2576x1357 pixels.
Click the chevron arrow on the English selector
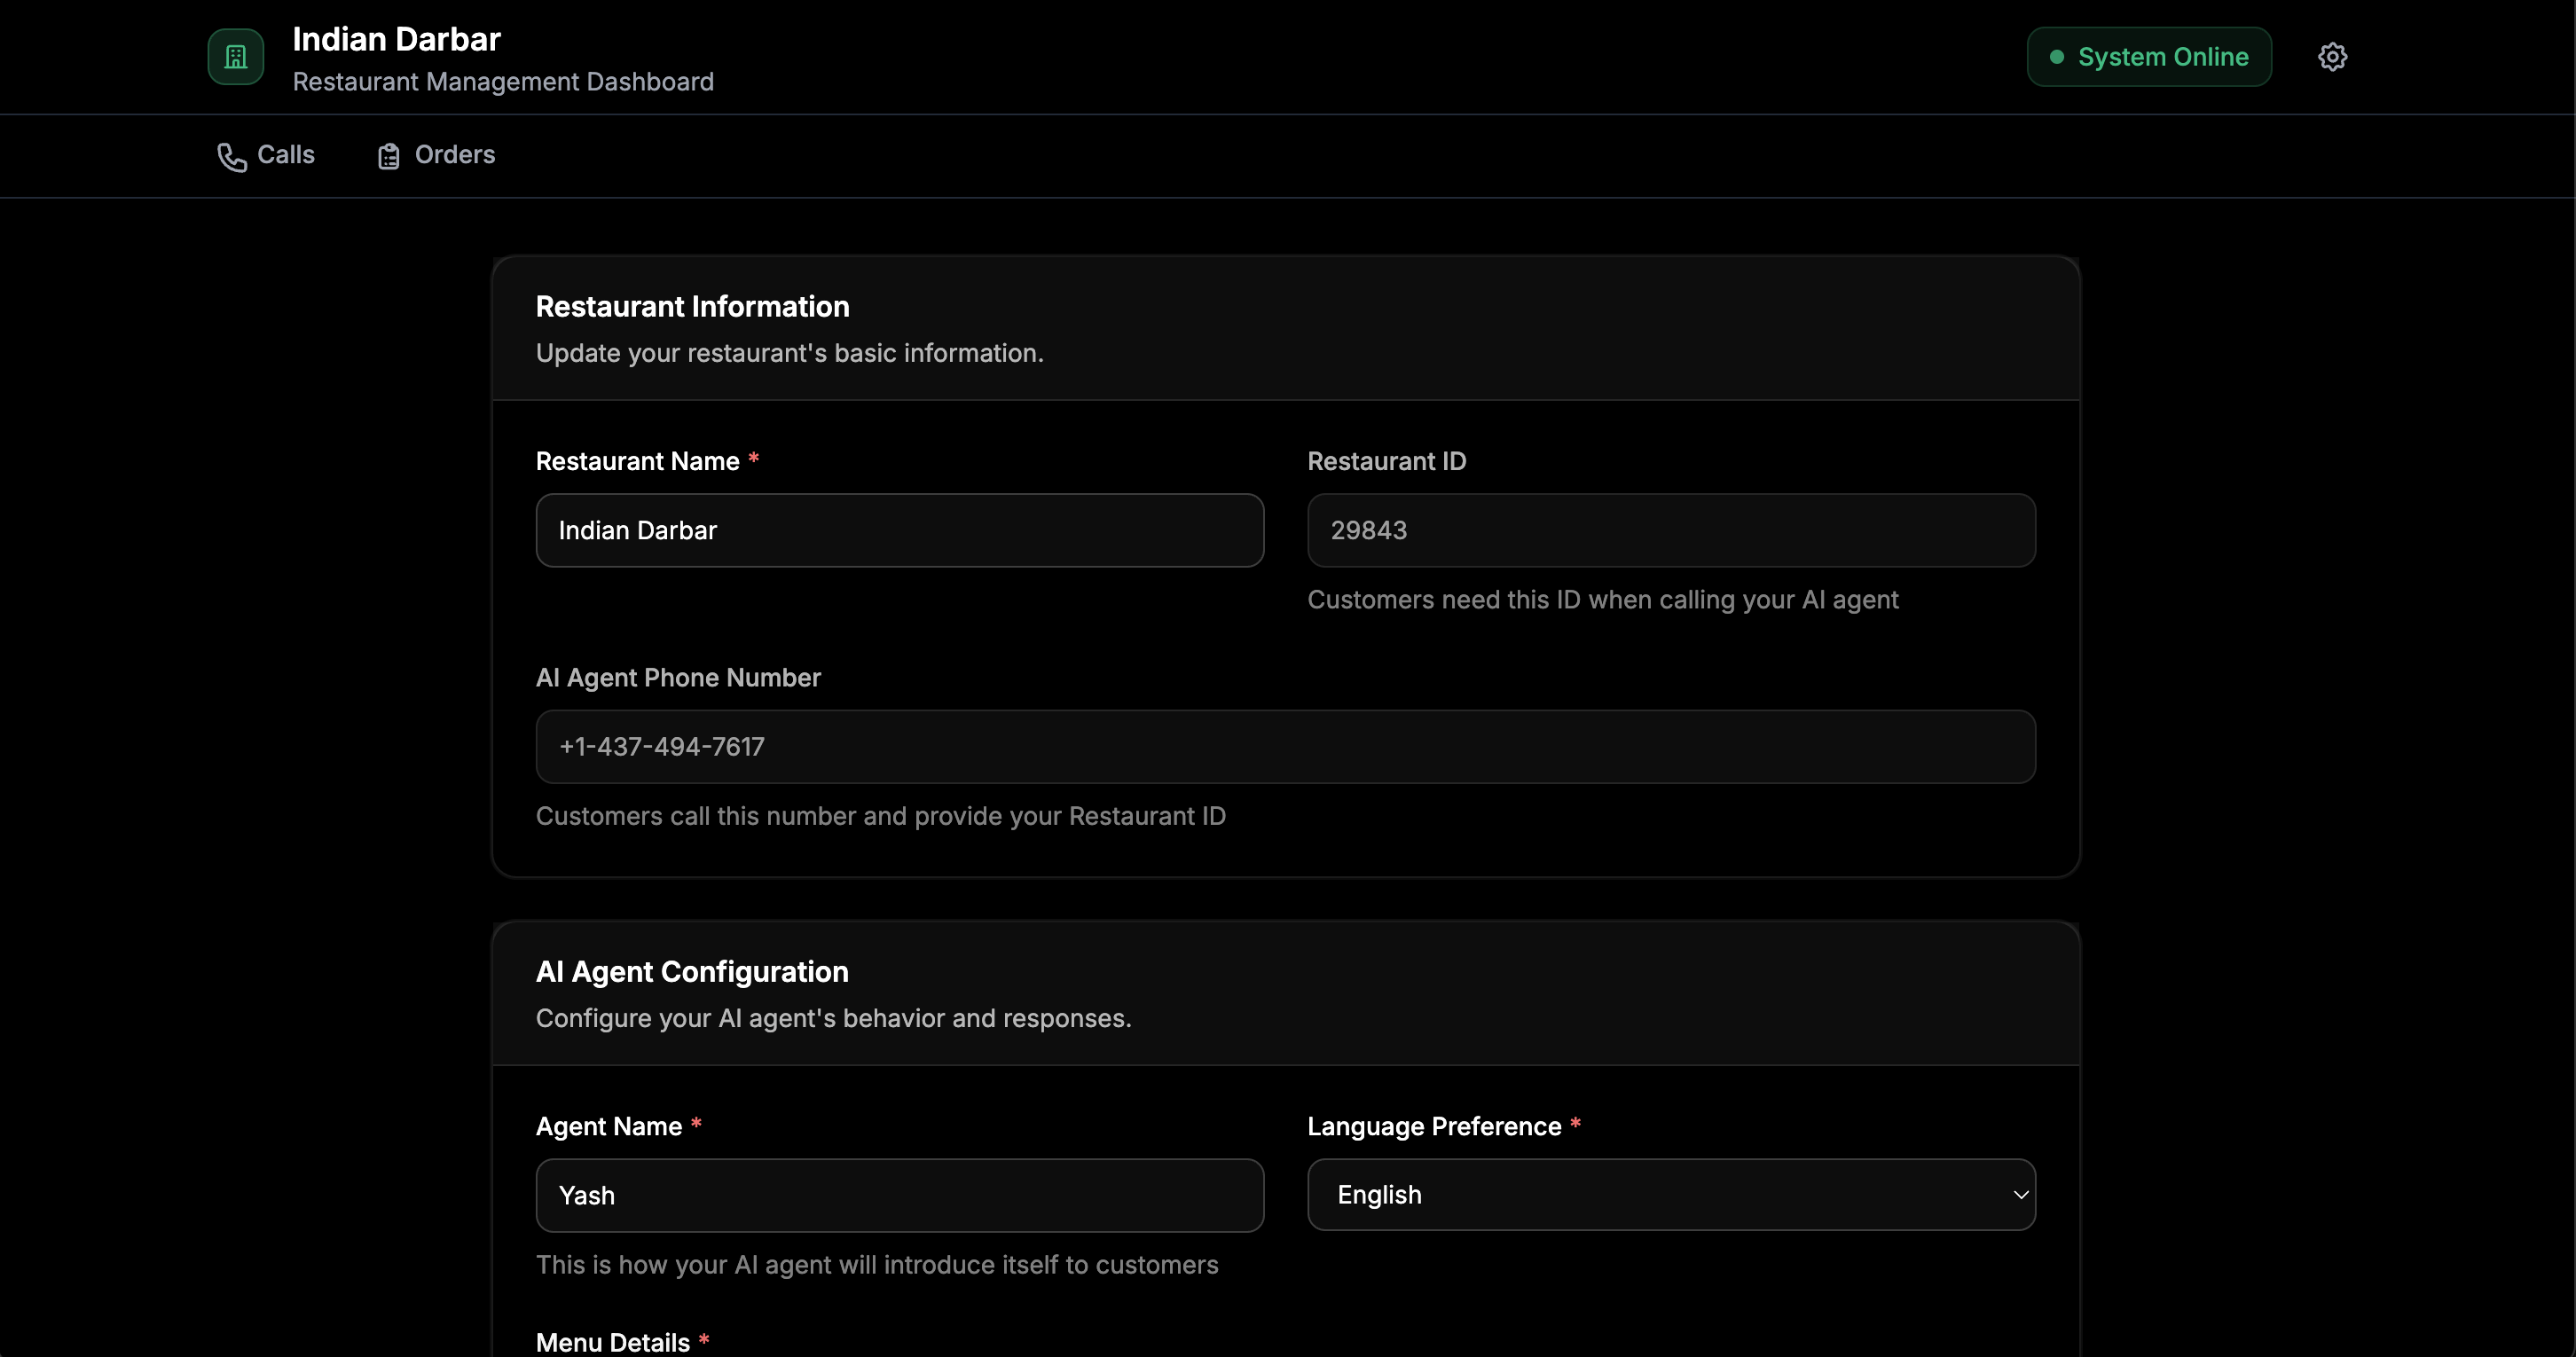(x=2020, y=1195)
